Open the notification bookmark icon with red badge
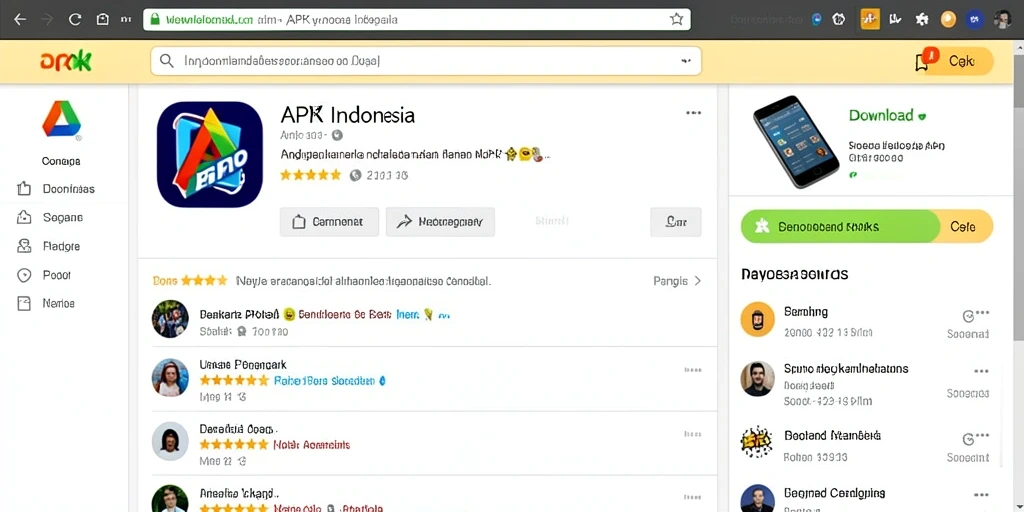 (924, 60)
